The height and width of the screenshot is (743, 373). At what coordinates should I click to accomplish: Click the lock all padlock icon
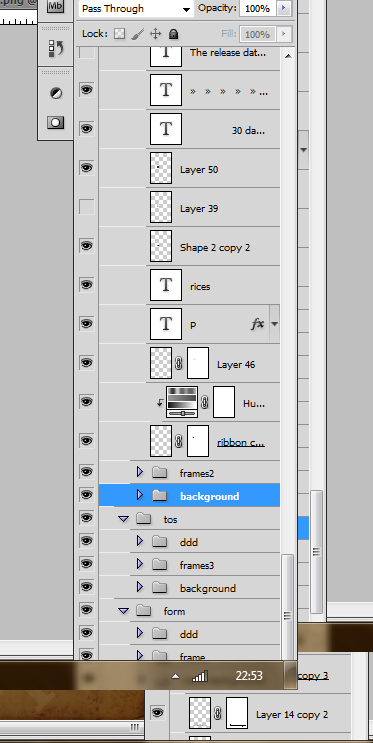tap(173, 34)
